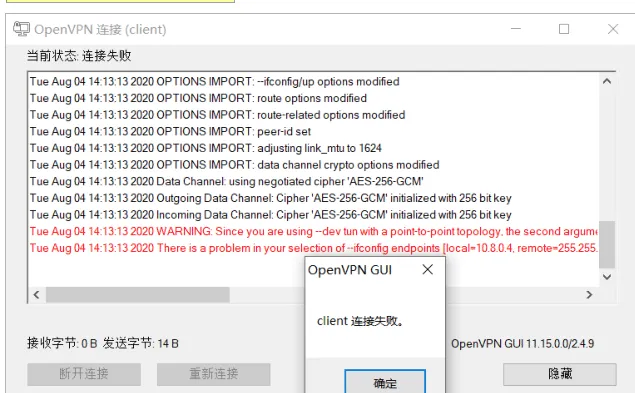Image resolution: width=635 pixels, height=393 pixels.
Task: Click the greyed 断开连接 button
Action: pos(84,374)
